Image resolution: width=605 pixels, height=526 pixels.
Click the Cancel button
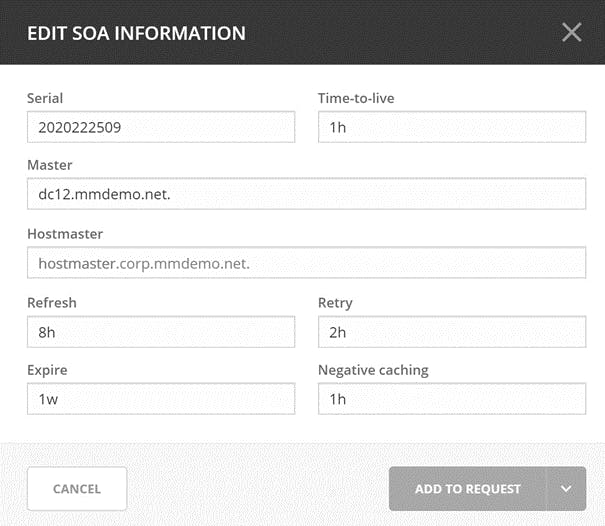click(77, 489)
